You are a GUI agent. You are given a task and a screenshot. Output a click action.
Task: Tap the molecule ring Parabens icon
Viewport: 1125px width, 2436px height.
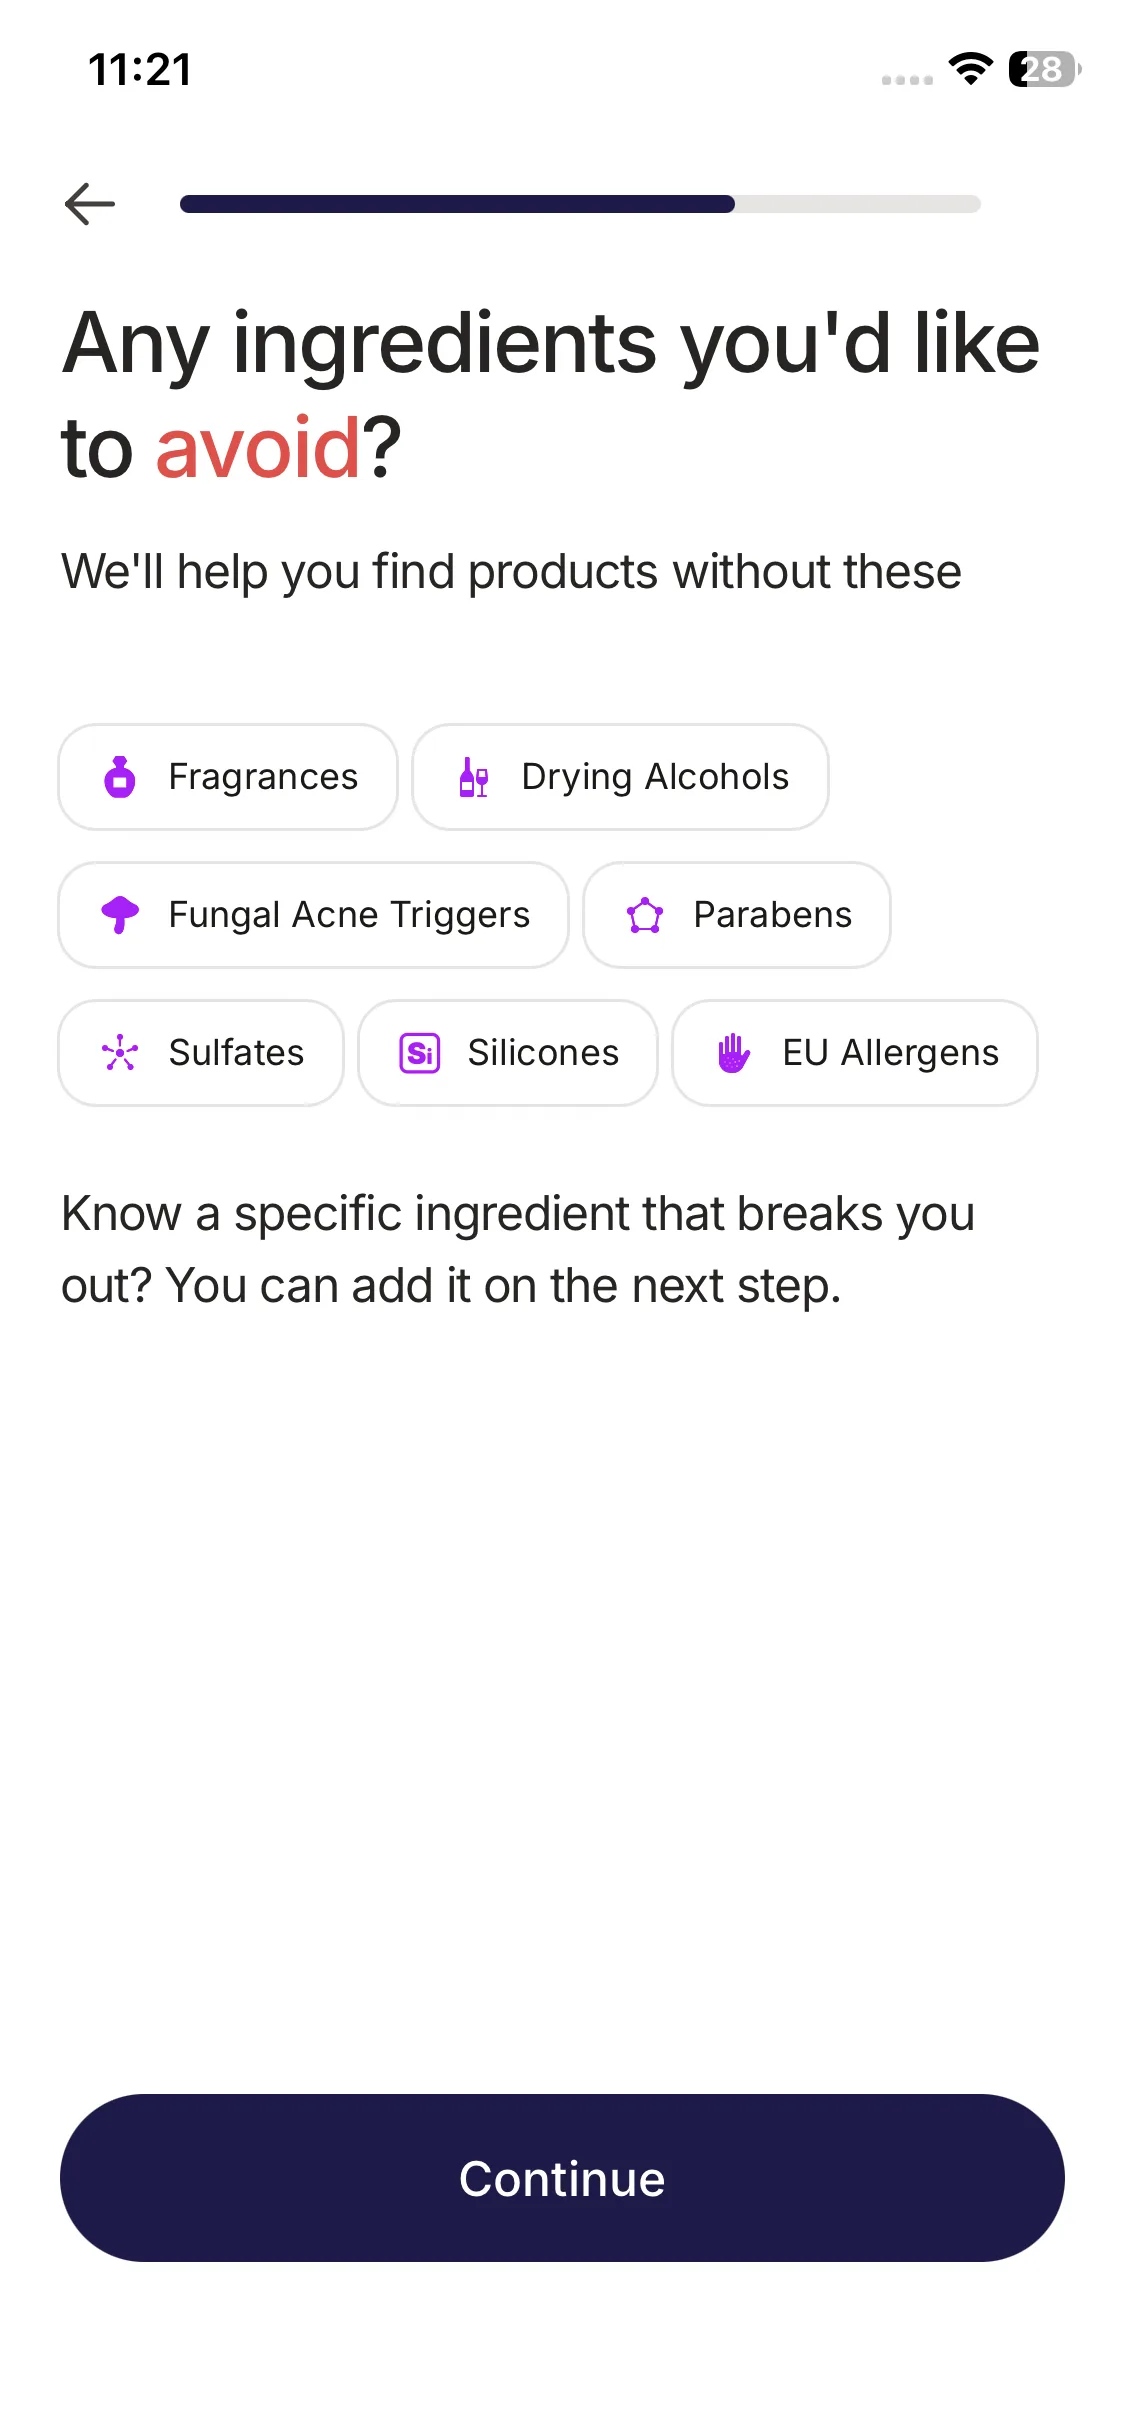645,915
